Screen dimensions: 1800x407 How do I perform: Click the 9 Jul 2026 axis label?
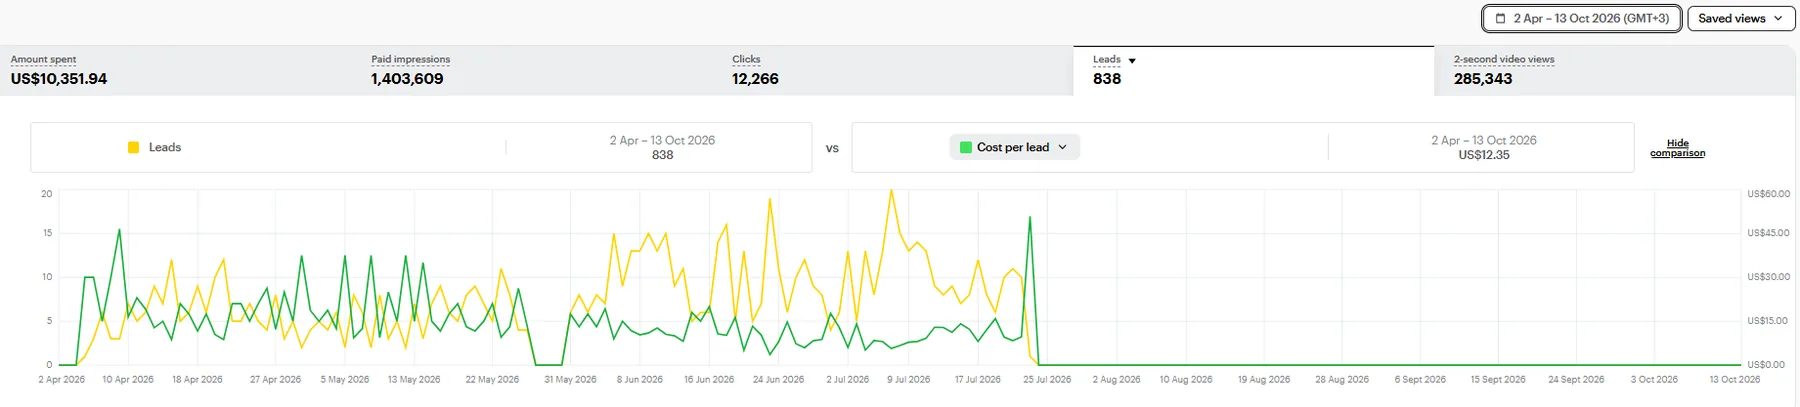coord(908,380)
